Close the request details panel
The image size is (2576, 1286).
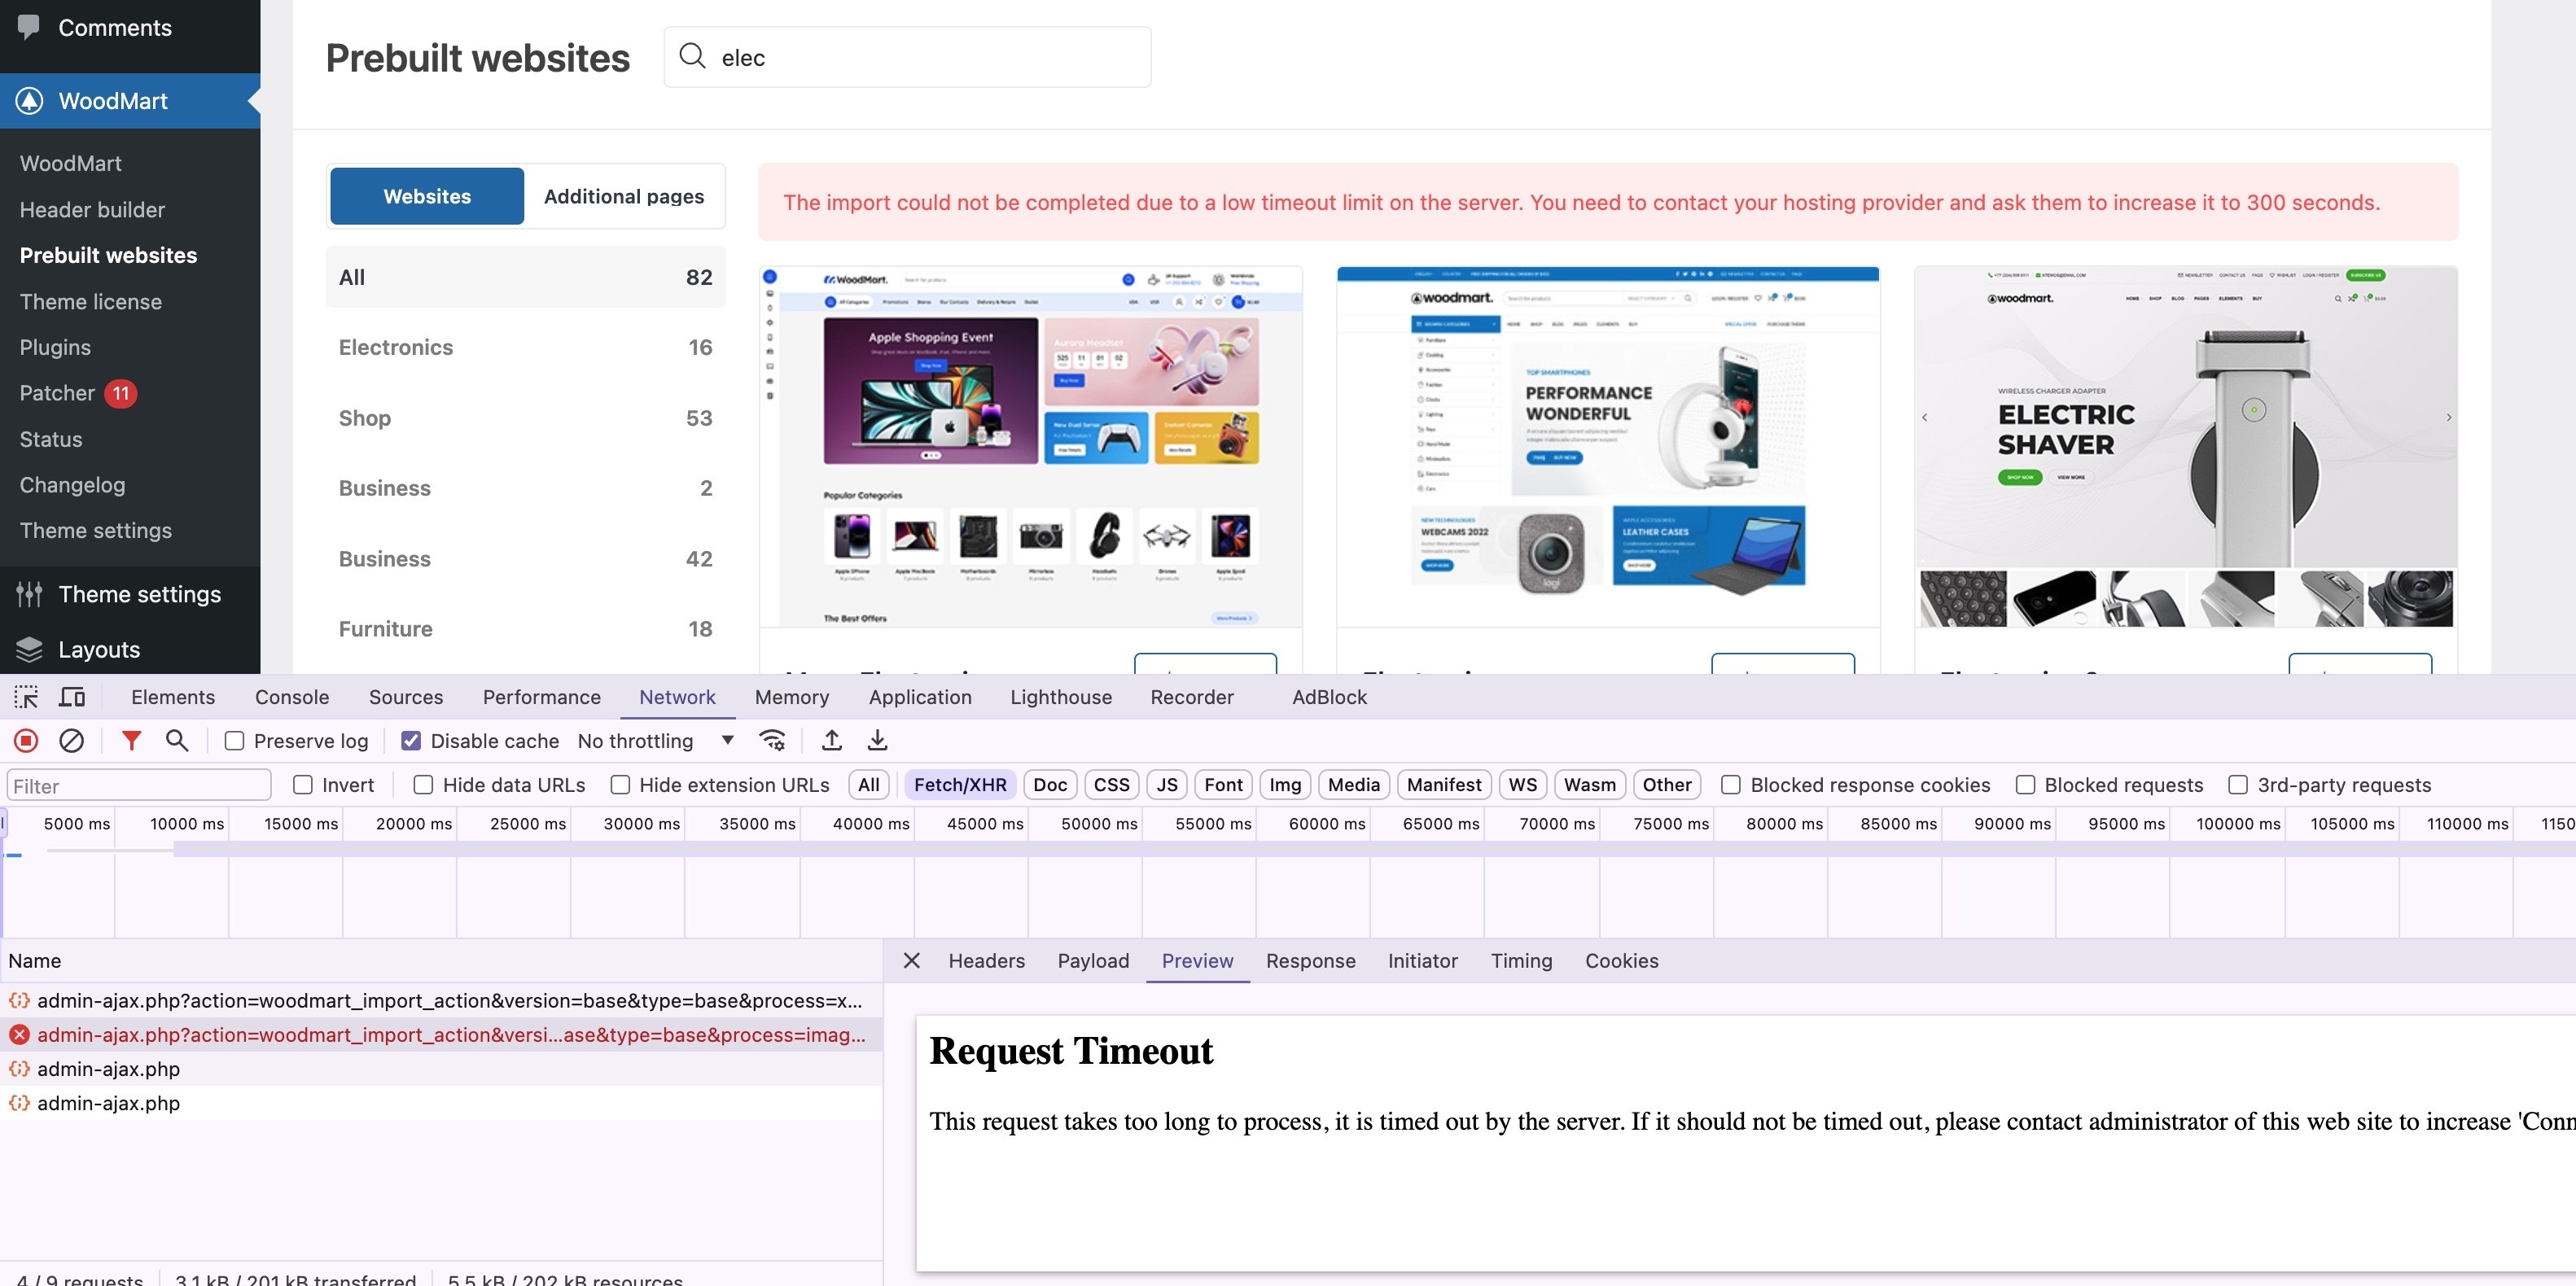coord(911,961)
